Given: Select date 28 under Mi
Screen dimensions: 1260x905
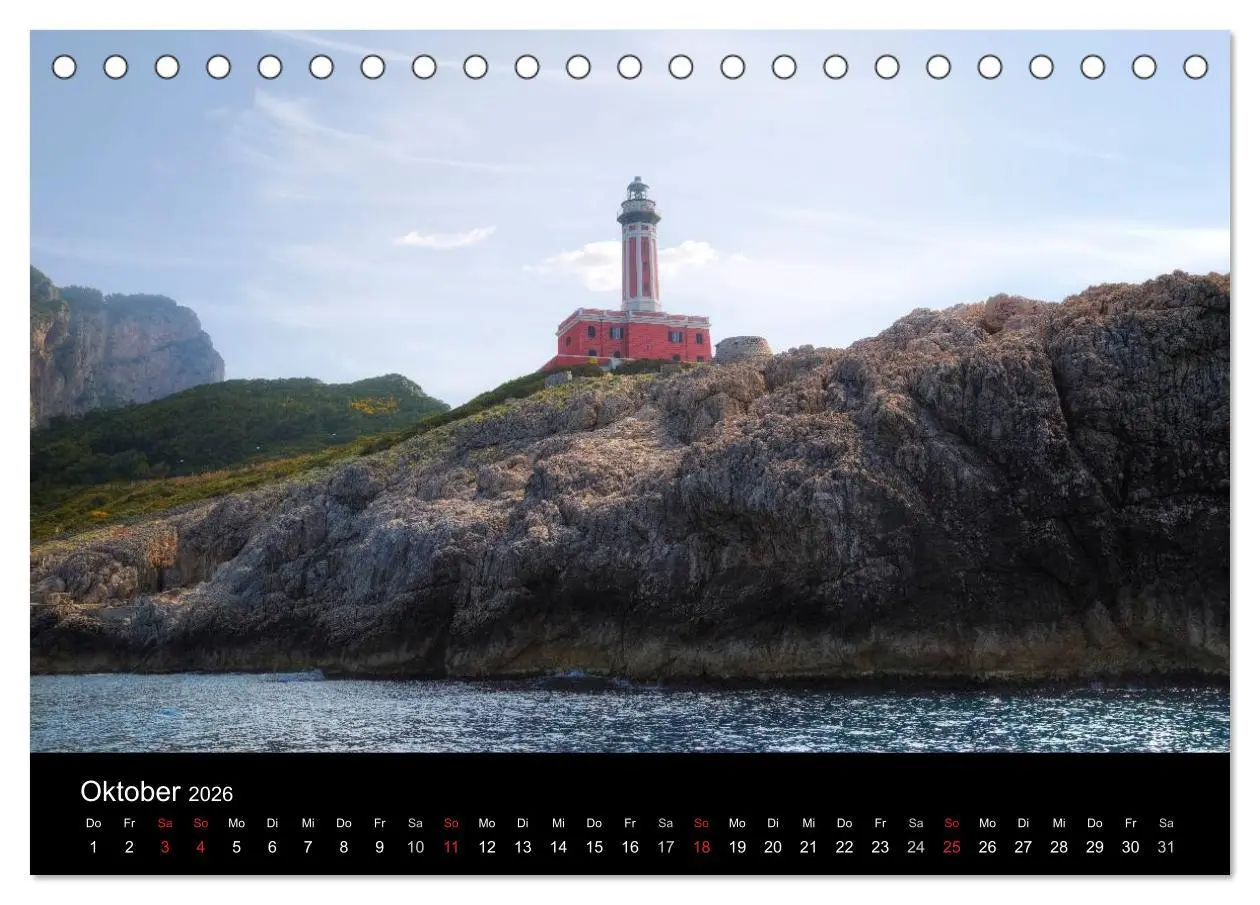Looking at the screenshot, I should [x=1059, y=847].
